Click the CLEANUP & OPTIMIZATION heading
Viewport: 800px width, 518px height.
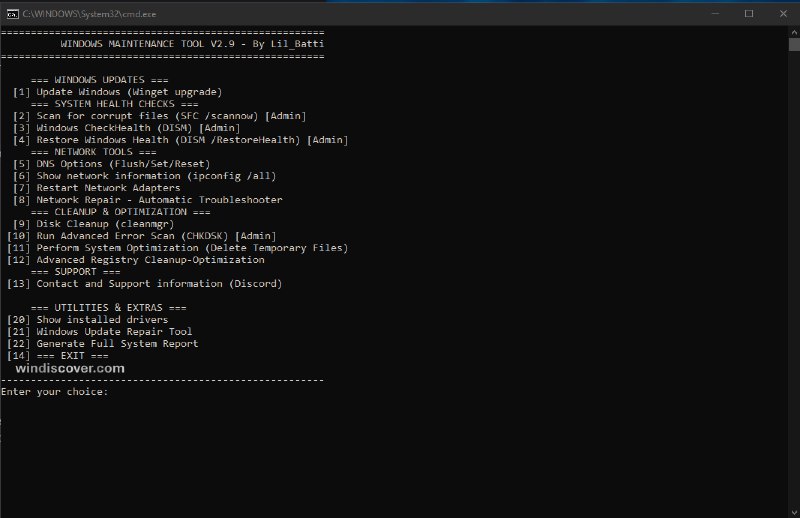[x=120, y=212]
